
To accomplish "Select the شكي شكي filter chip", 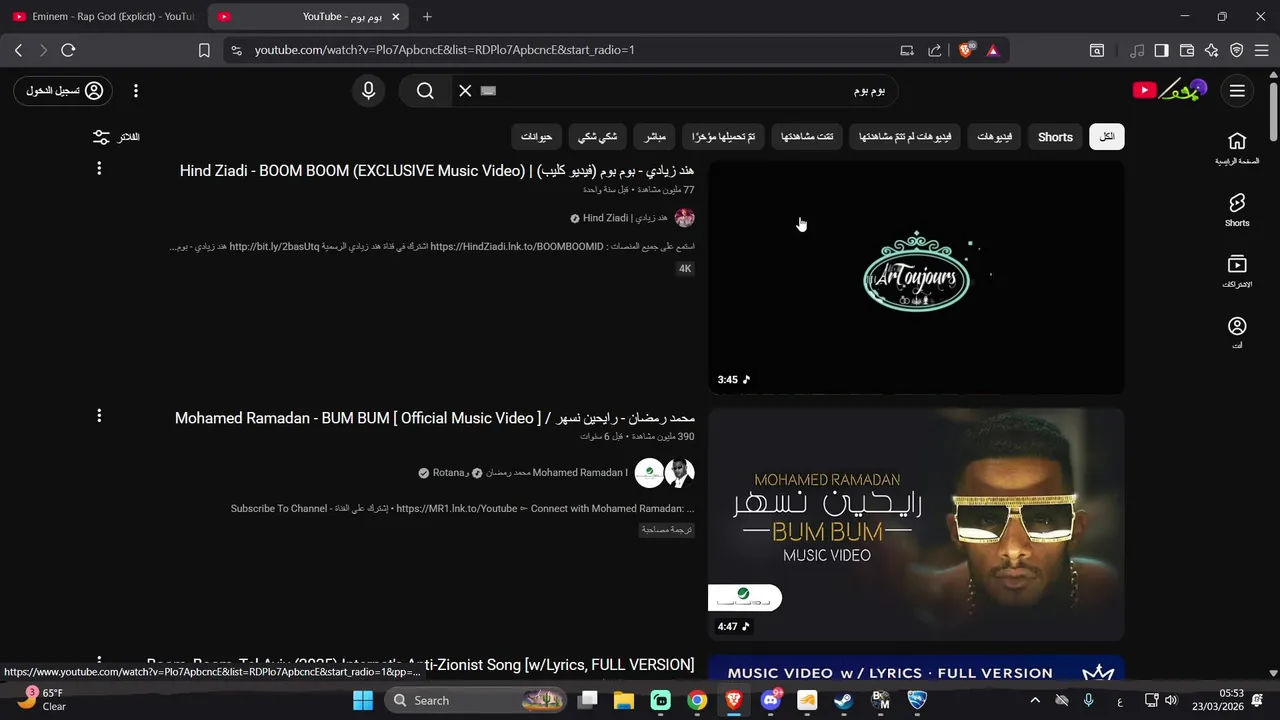I will [598, 137].
